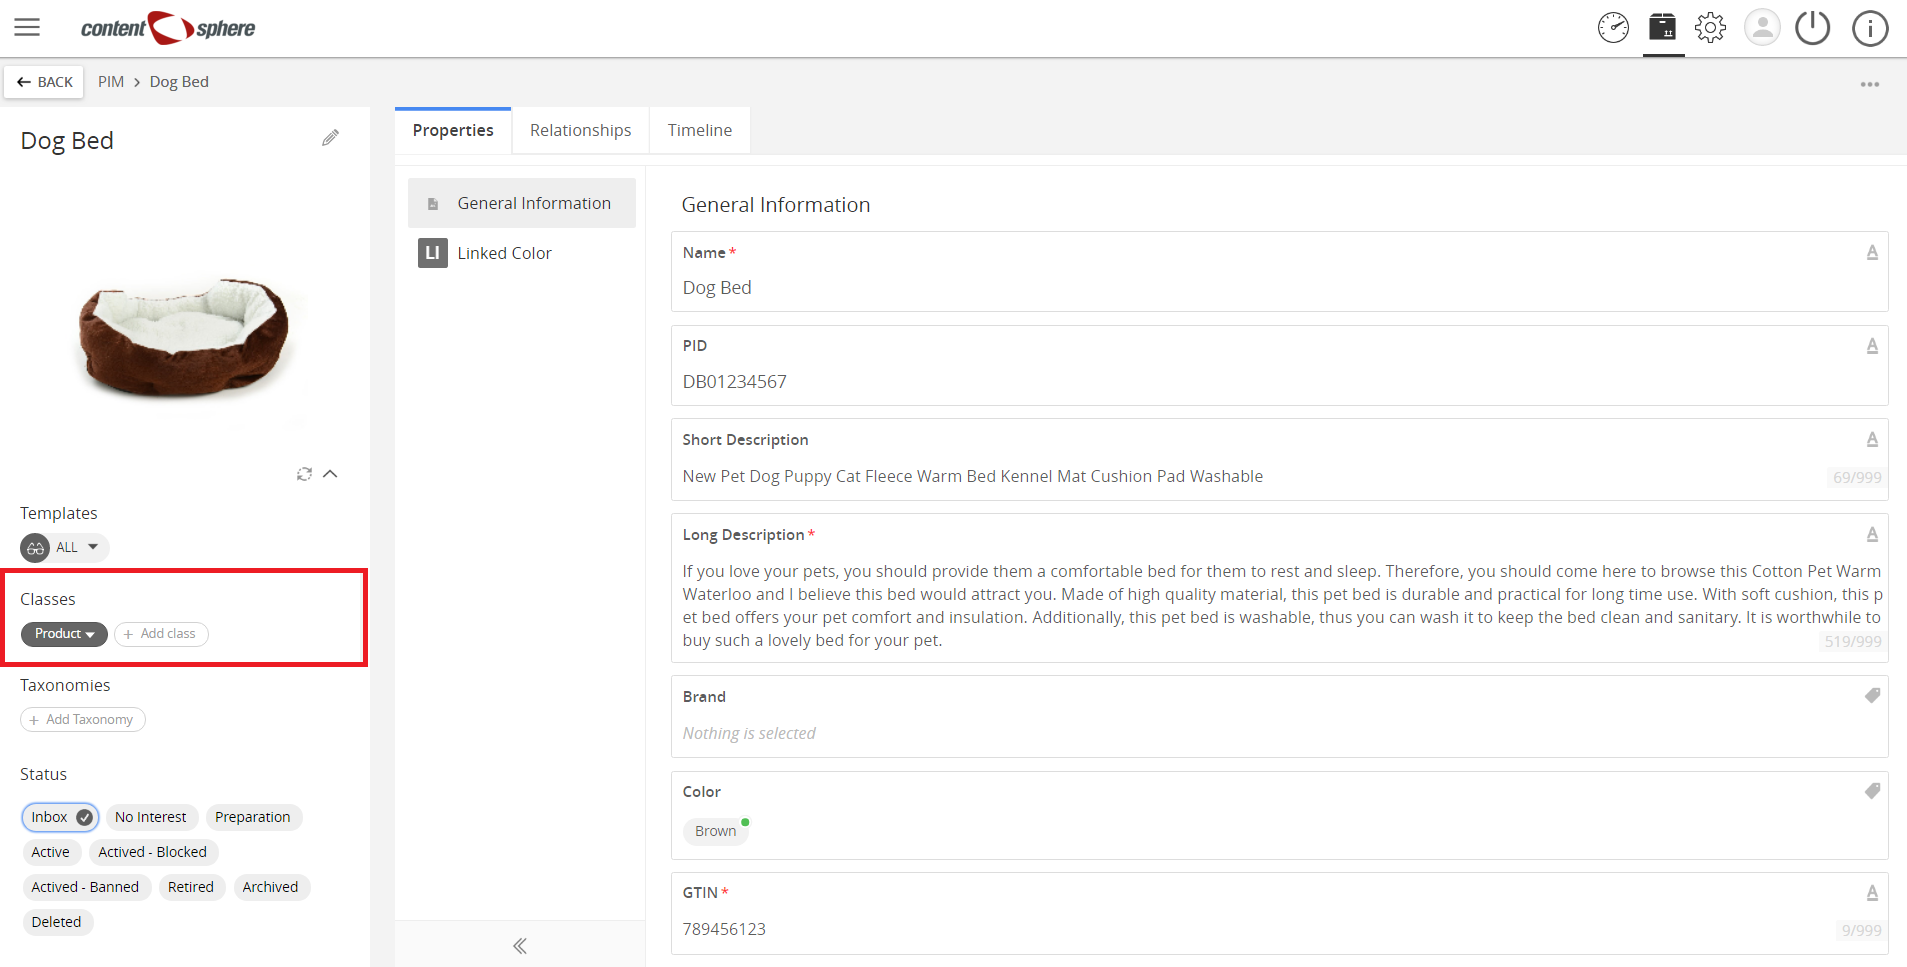Click the PID value DB01234567
Screen dimensions: 1907x967
pos(735,382)
